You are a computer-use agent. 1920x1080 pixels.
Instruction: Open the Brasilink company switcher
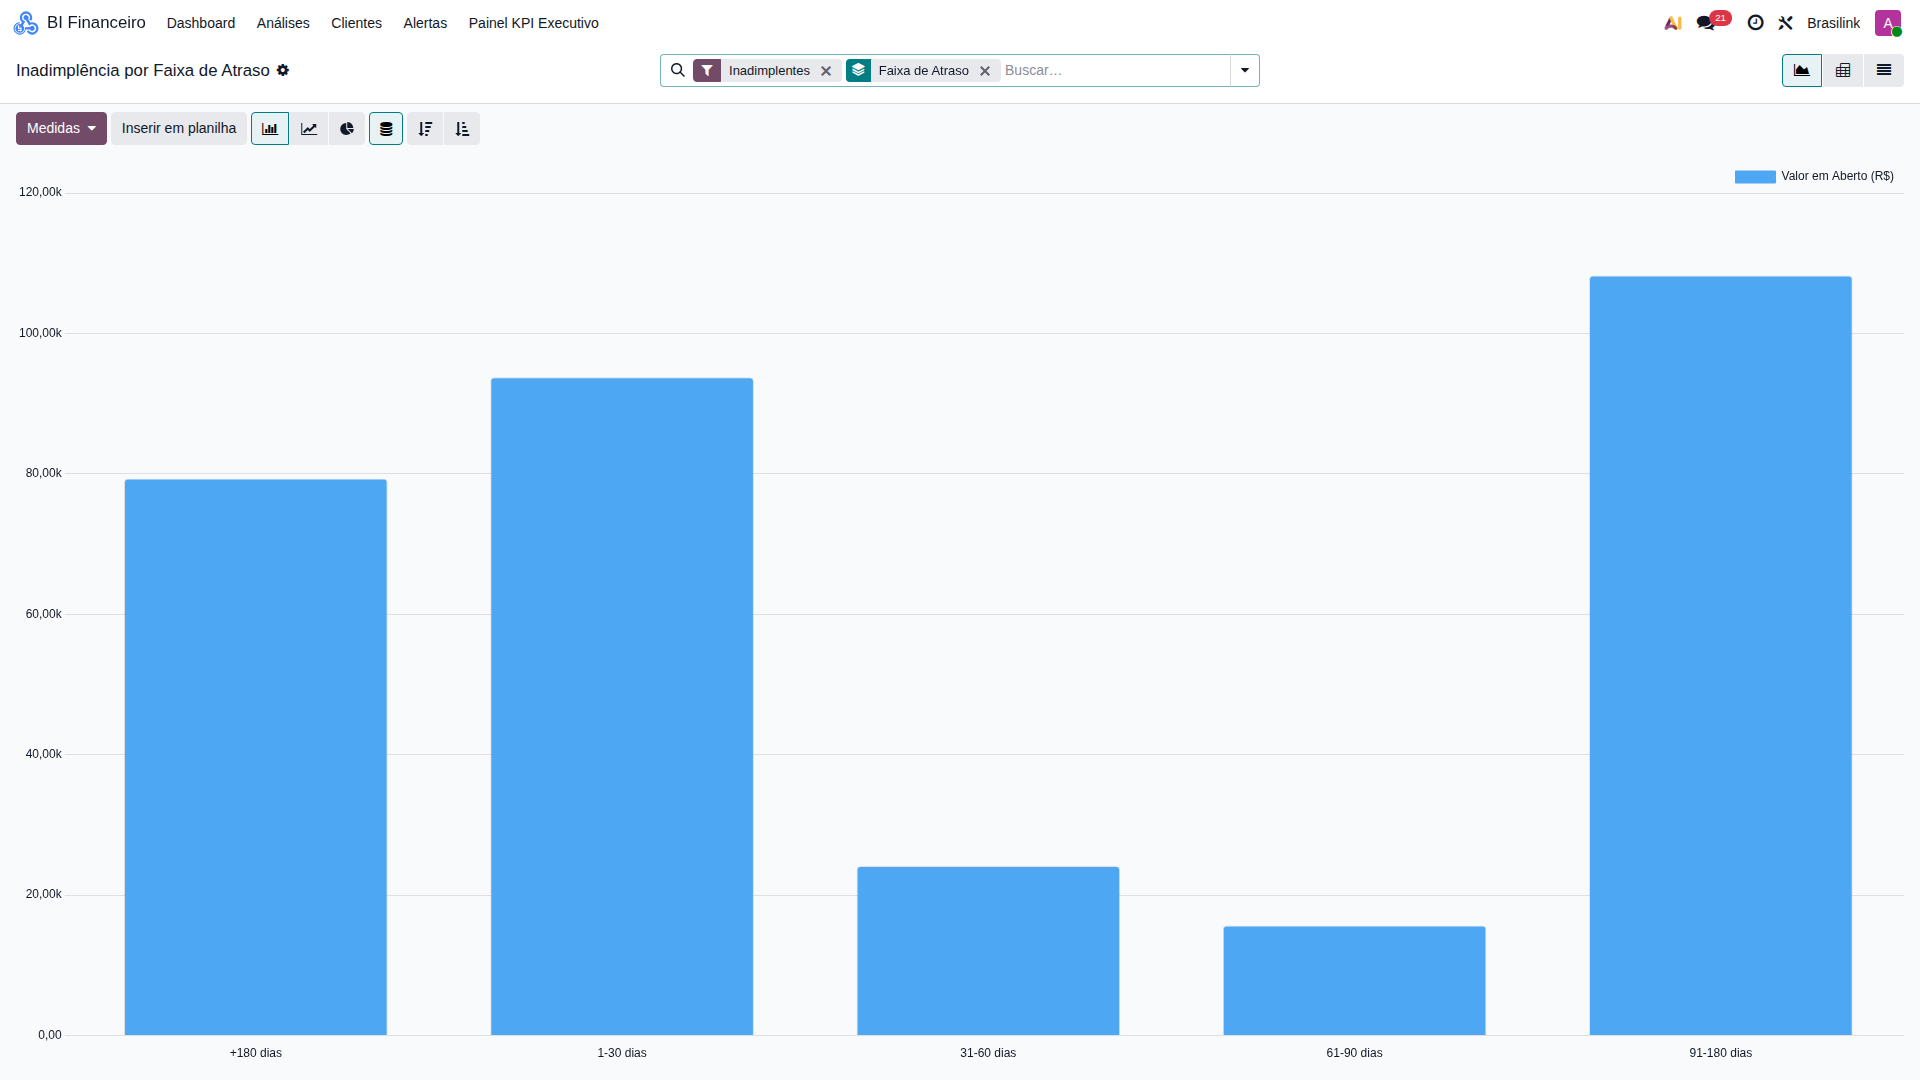(x=1833, y=23)
